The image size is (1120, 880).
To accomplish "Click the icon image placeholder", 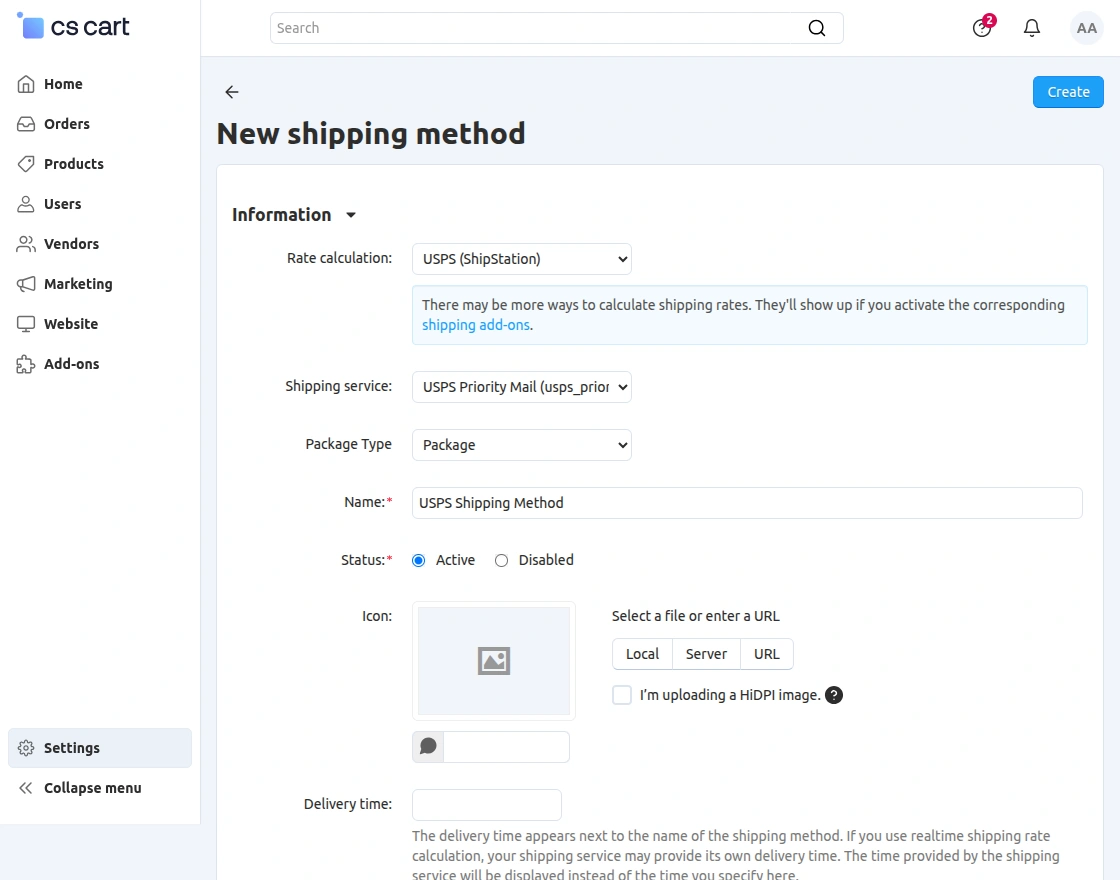I will point(494,661).
